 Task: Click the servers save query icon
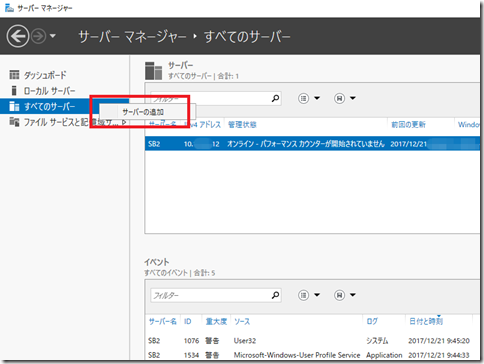pyautogui.click(x=339, y=98)
